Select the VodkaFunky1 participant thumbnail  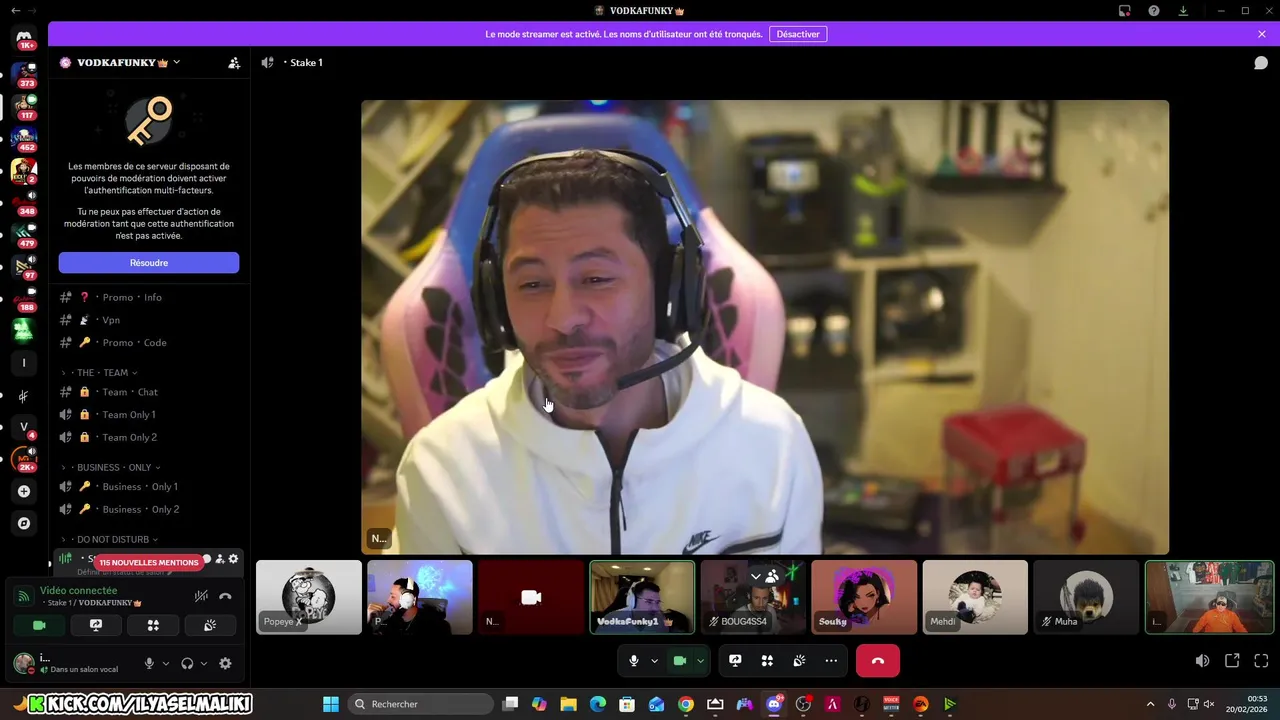point(642,597)
